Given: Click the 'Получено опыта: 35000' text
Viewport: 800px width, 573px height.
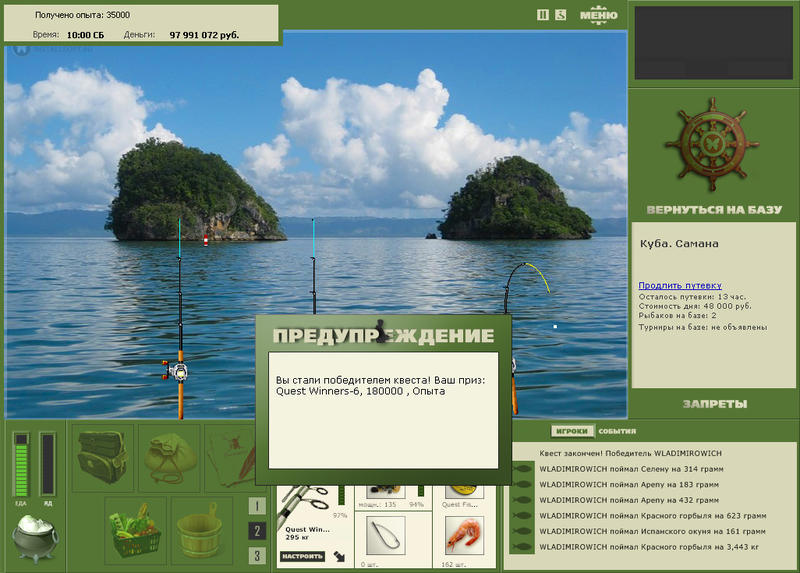Looking at the screenshot, I should point(82,15).
